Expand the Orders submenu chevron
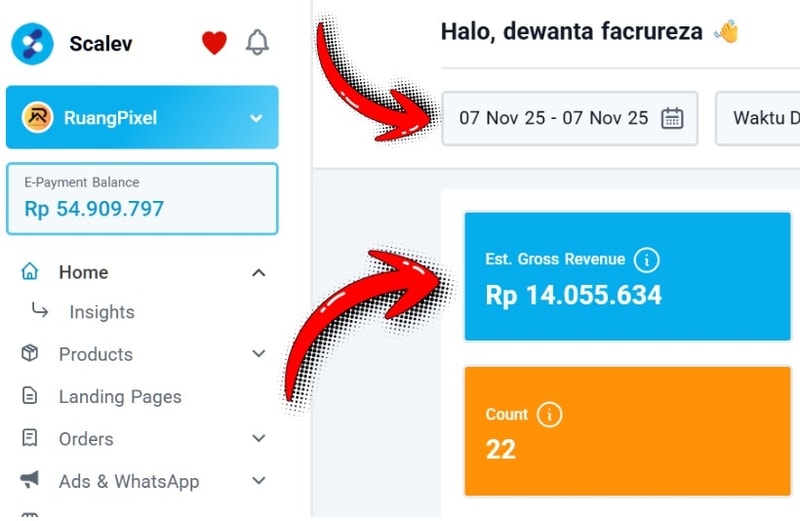The image size is (800, 521). [258, 439]
